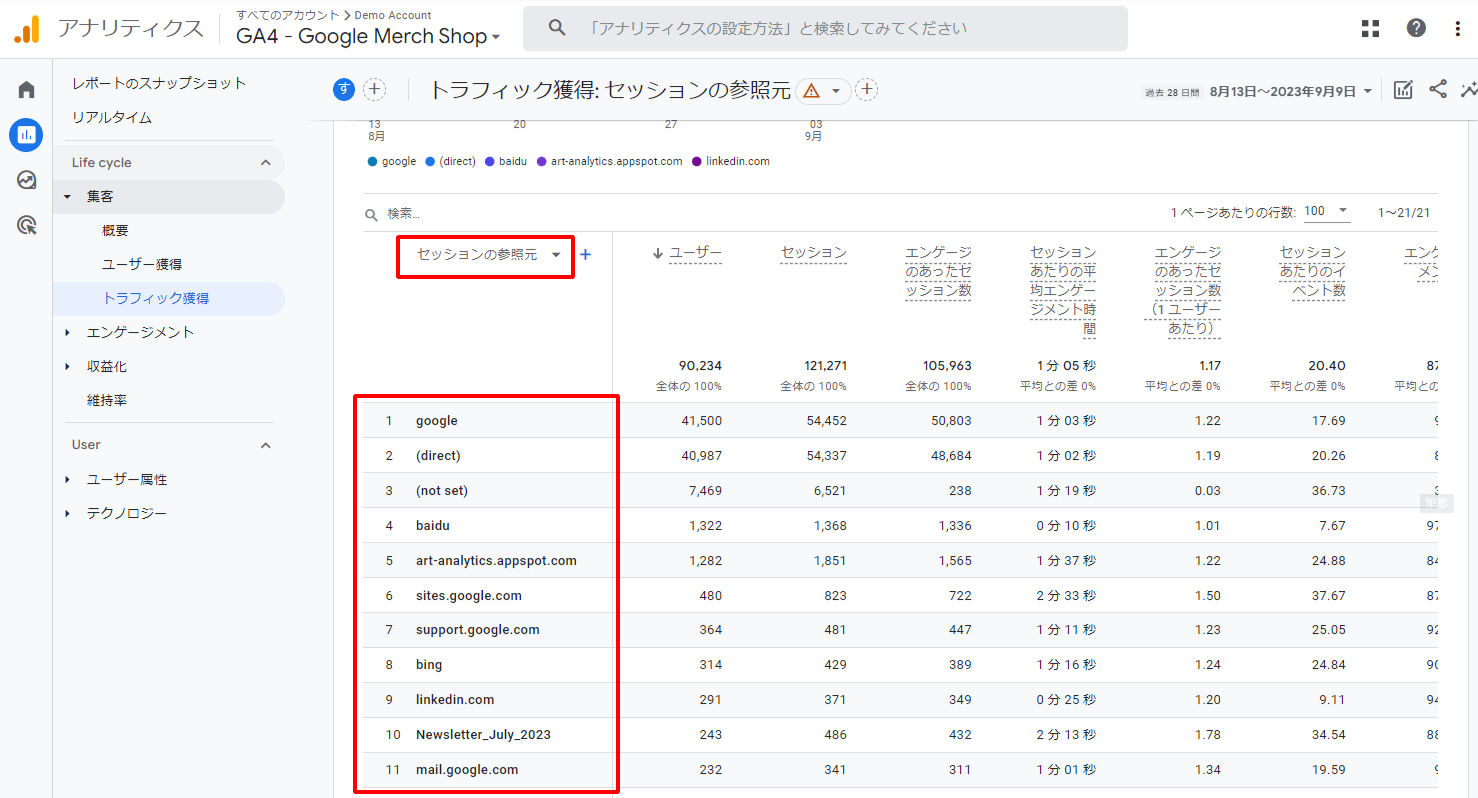This screenshot has width=1478, height=798.
Task: Open the date range 8月13日～2023年9月9日 dropdown
Action: pos(1291,91)
